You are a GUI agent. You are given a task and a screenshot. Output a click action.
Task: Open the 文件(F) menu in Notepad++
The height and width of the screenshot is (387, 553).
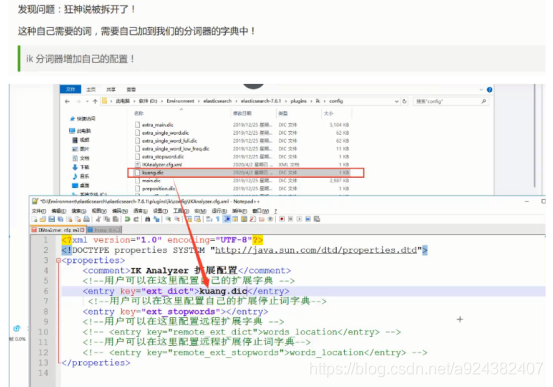38,211
